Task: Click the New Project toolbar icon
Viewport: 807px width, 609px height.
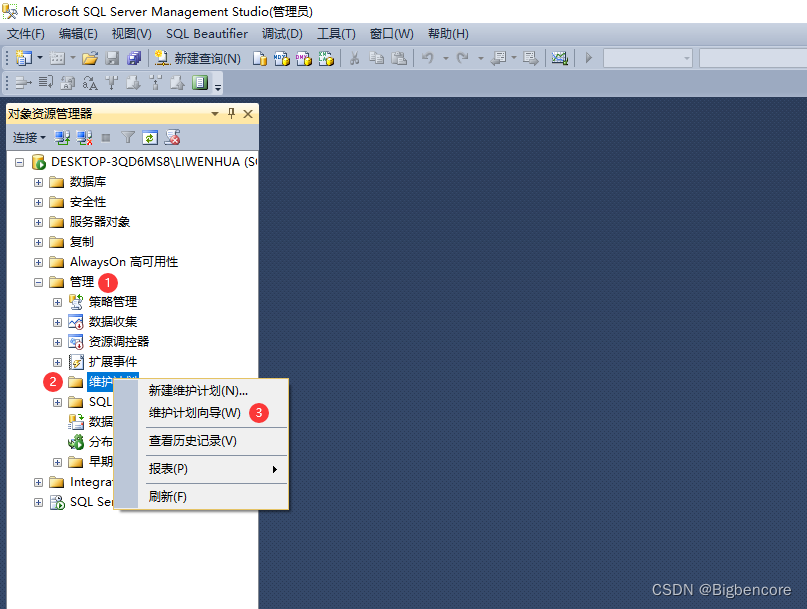Action: [23, 58]
